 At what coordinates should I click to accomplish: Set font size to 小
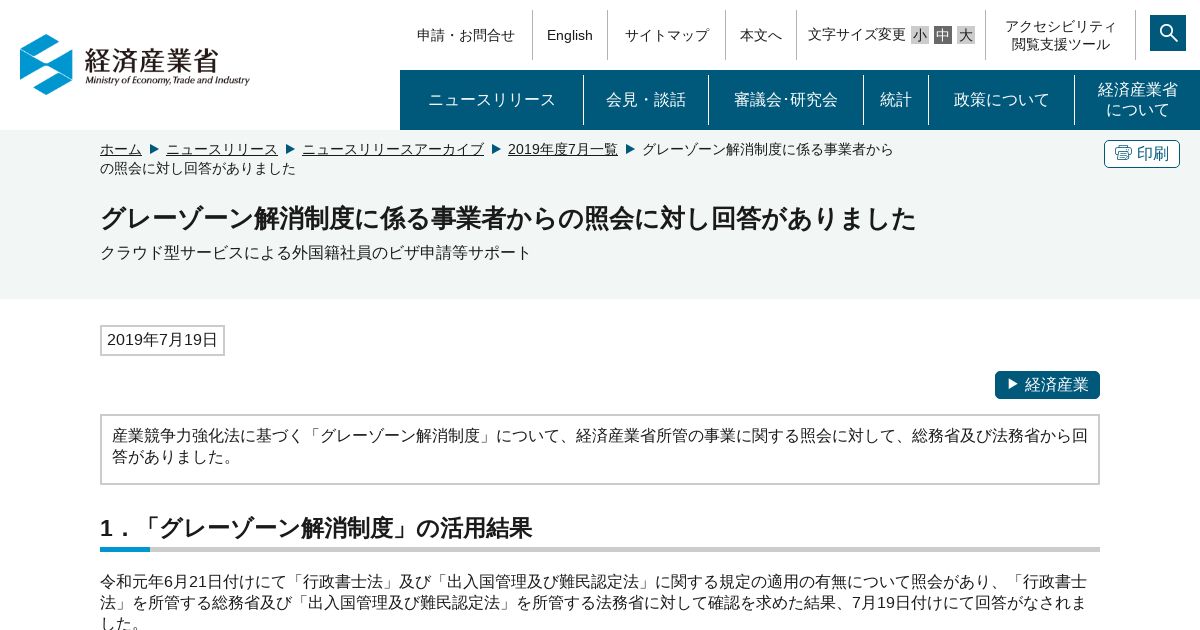tap(920, 35)
